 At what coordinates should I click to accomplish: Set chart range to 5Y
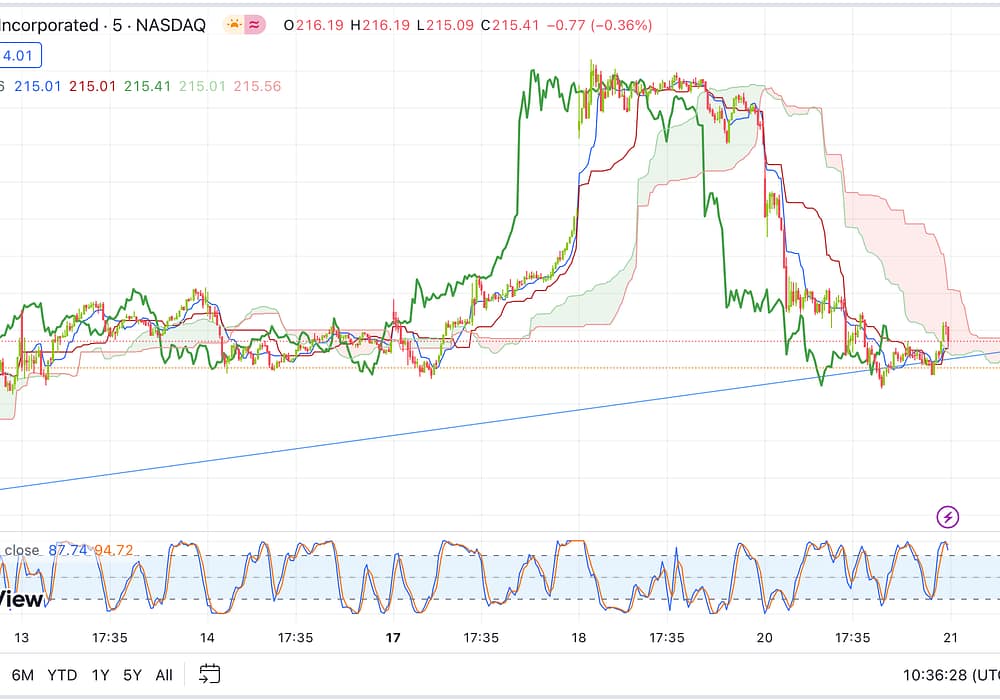click(x=132, y=675)
